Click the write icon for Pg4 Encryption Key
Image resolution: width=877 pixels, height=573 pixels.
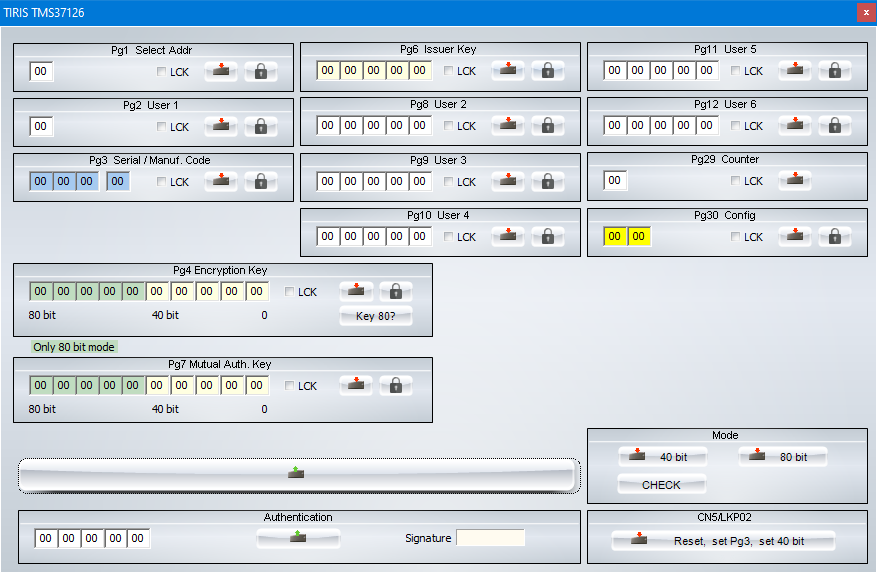click(356, 291)
